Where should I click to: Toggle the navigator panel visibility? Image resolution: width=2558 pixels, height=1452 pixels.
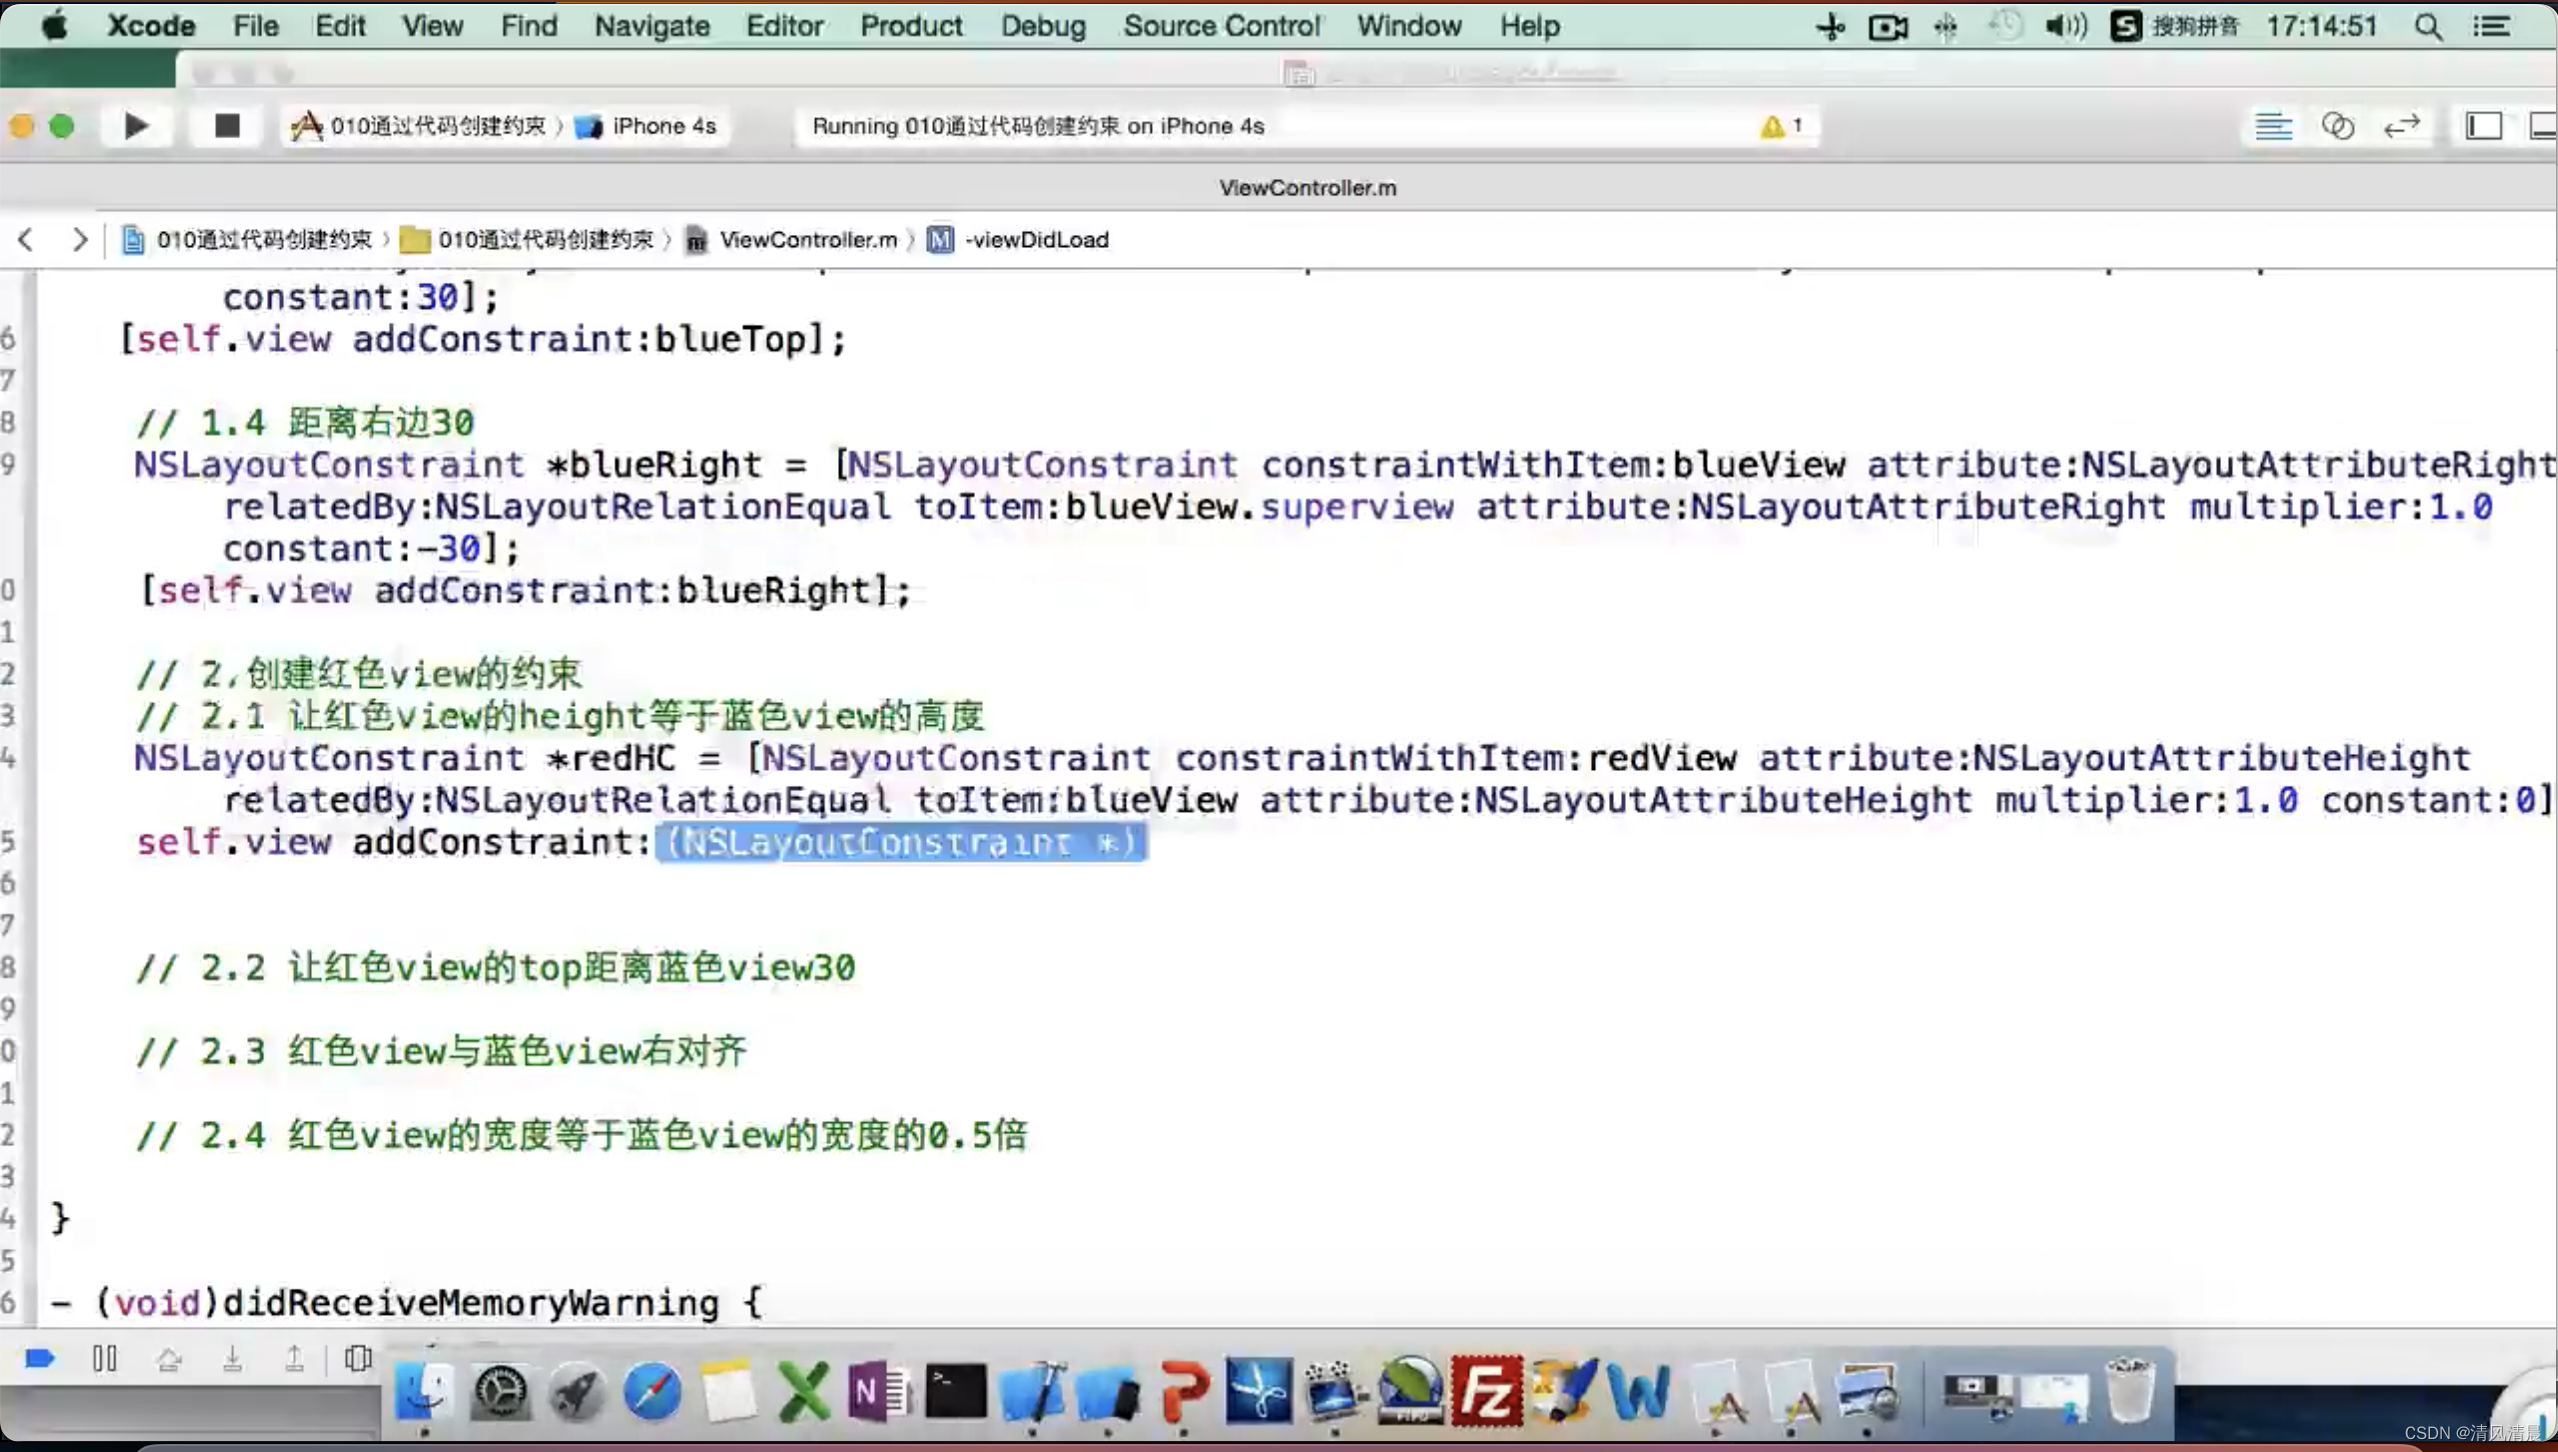click(x=2483, y=126)
